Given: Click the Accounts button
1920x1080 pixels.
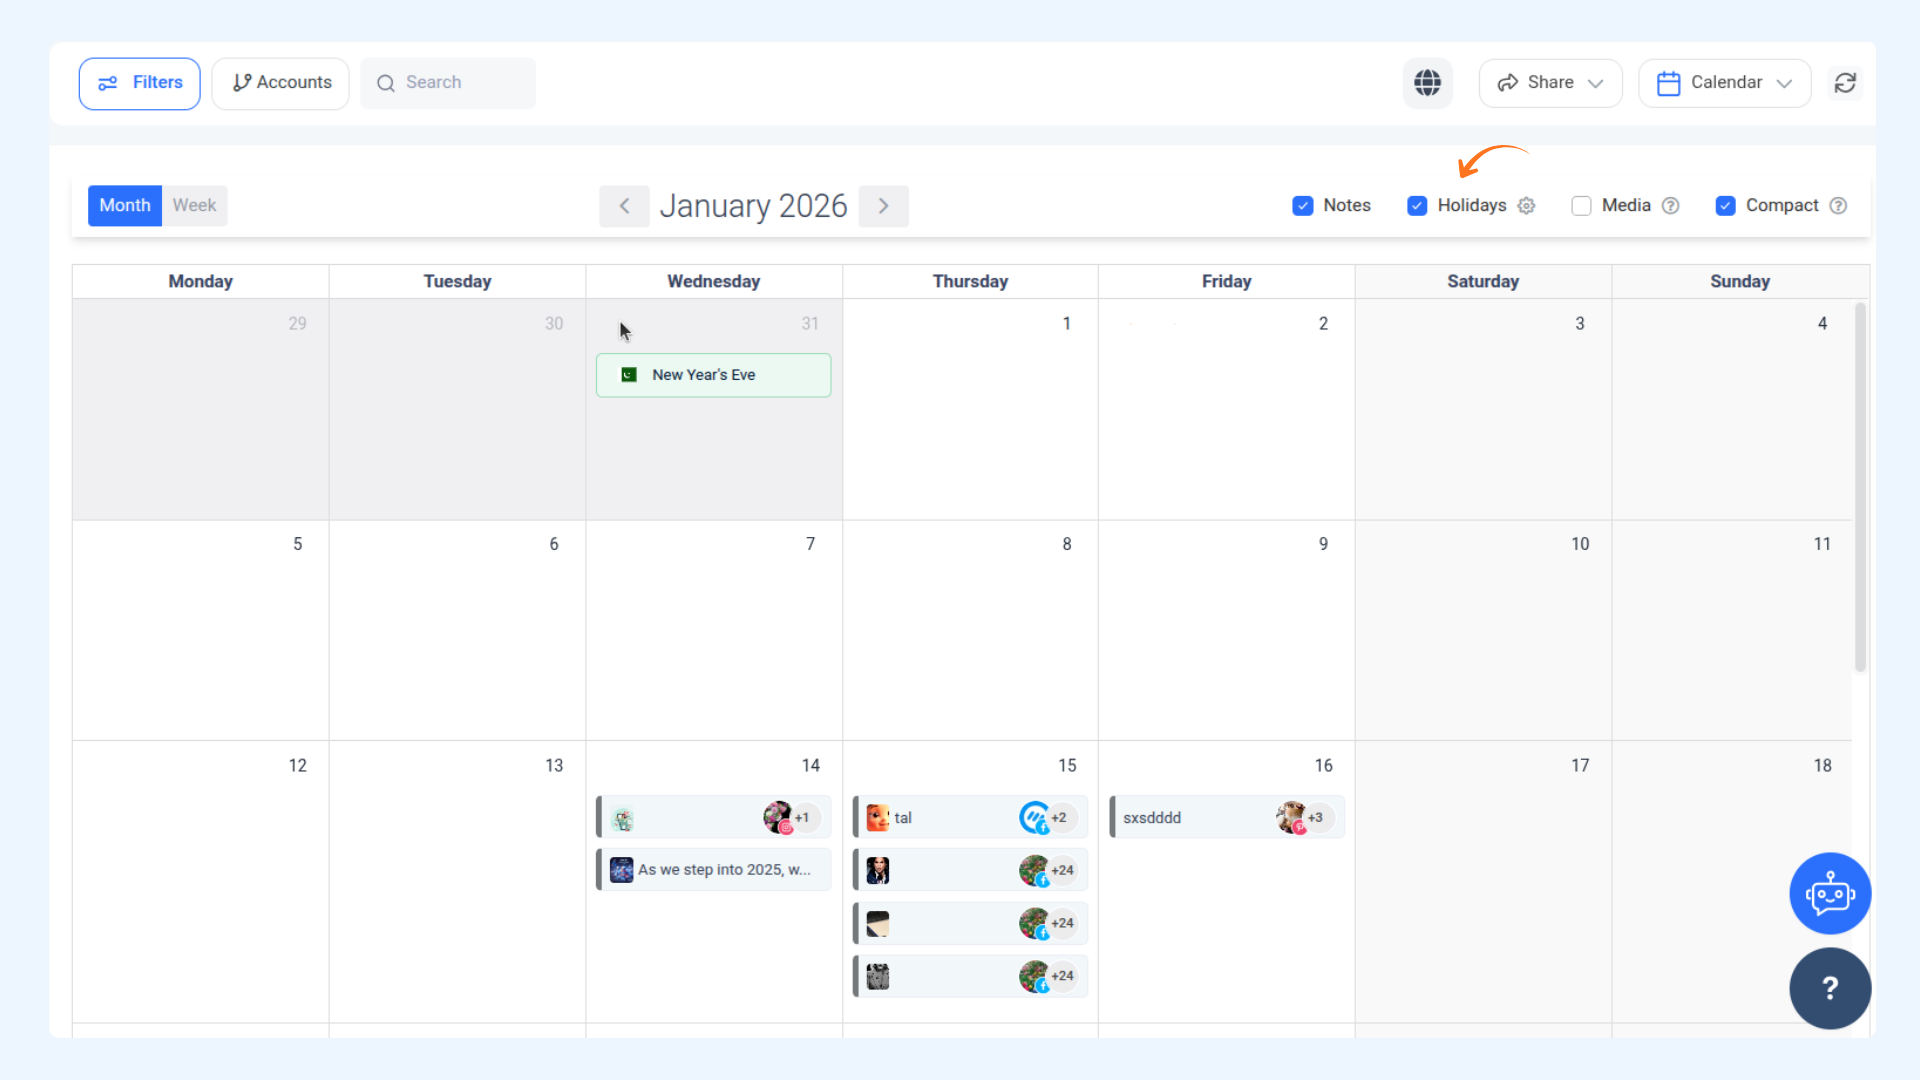Looking at the screenshot, I should tap(281, 83).
